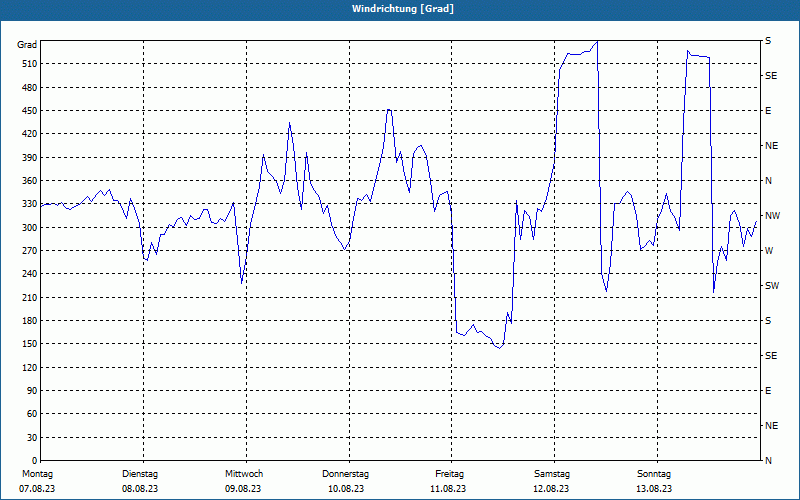Select the date 10.08.23
The width and height of the screenshot is (800, 500).
346,489
